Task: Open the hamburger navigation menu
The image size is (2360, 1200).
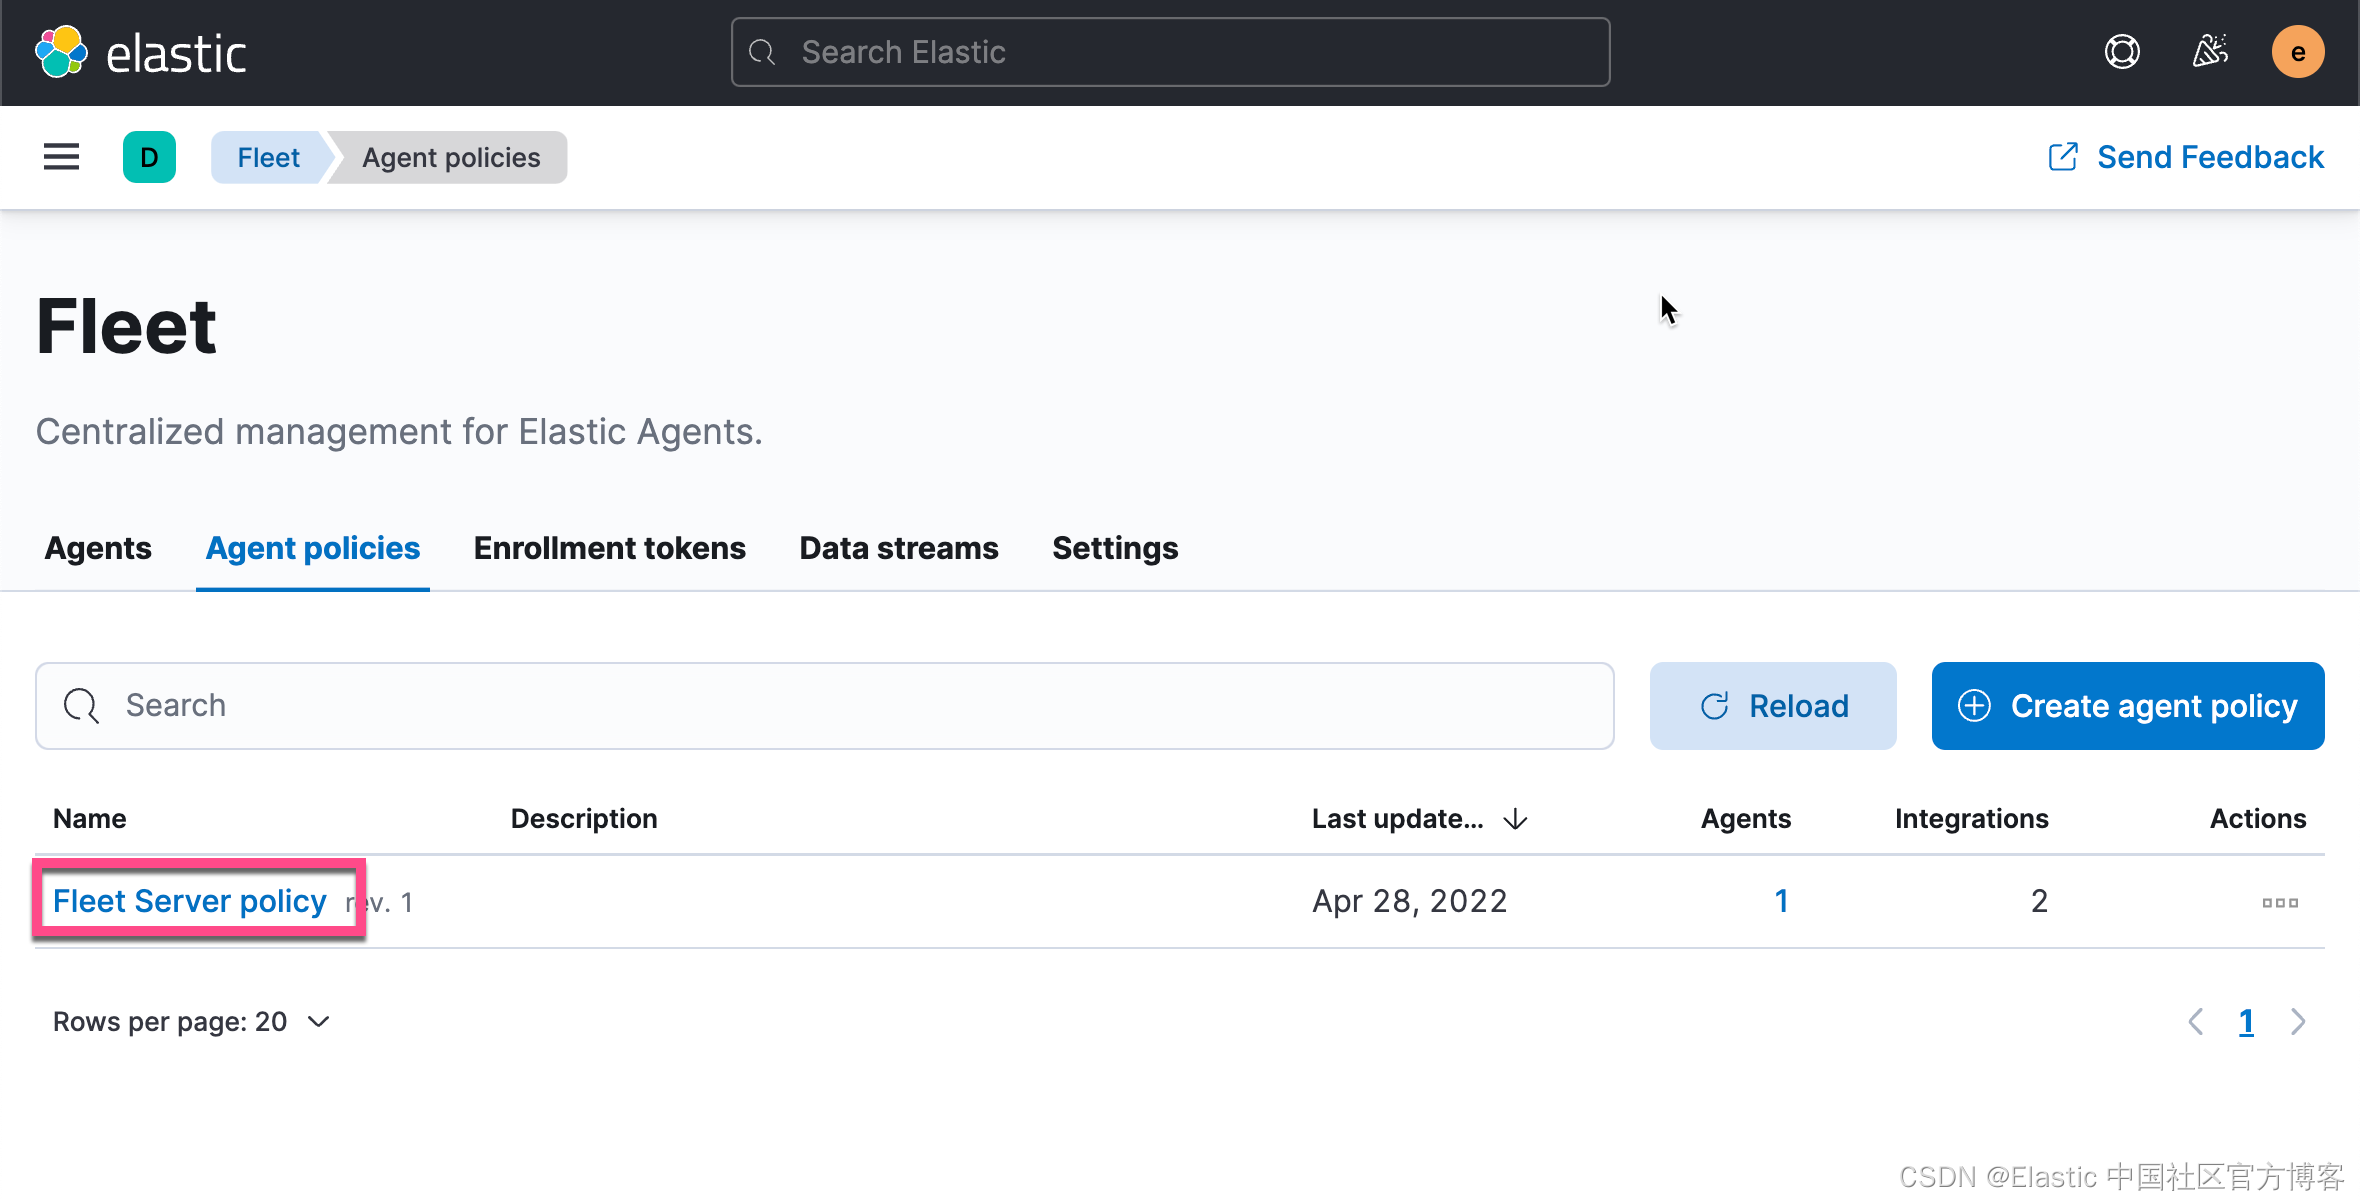Action: coord(60,157)
